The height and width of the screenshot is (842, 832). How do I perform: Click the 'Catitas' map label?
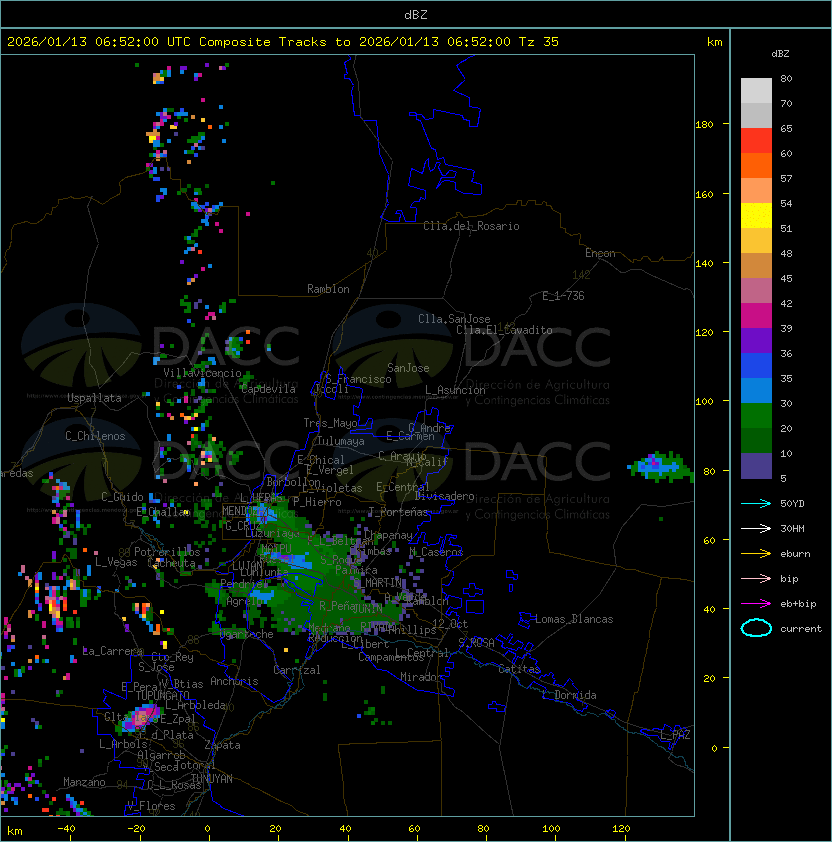click(x=519, y=669)
